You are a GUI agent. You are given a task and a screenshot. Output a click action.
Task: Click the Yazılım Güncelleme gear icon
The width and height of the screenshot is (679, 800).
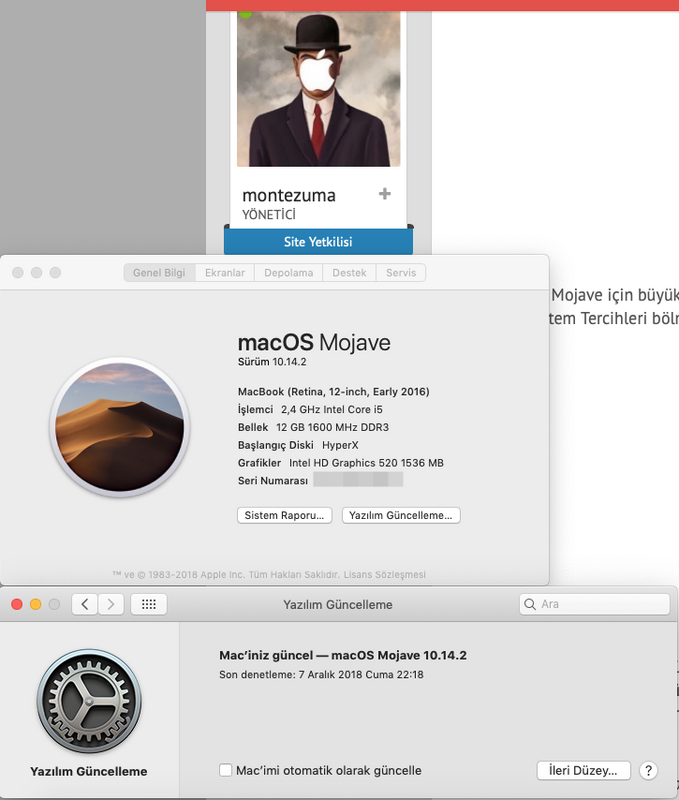[x=89, y=705]
